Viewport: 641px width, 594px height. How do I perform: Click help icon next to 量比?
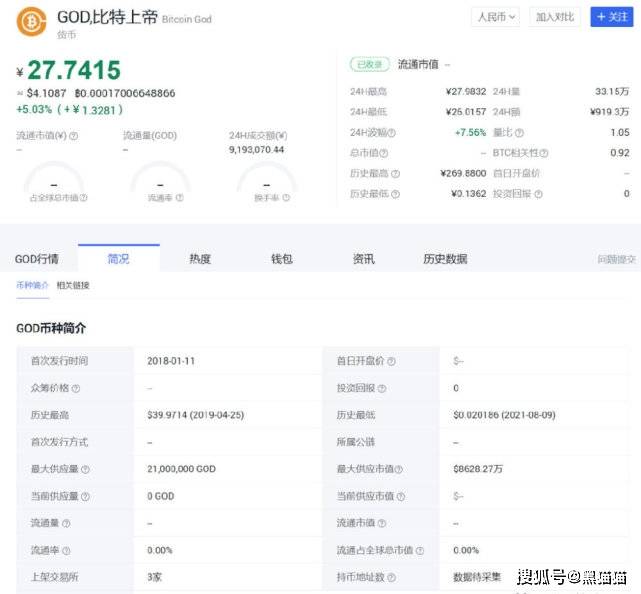519,133
